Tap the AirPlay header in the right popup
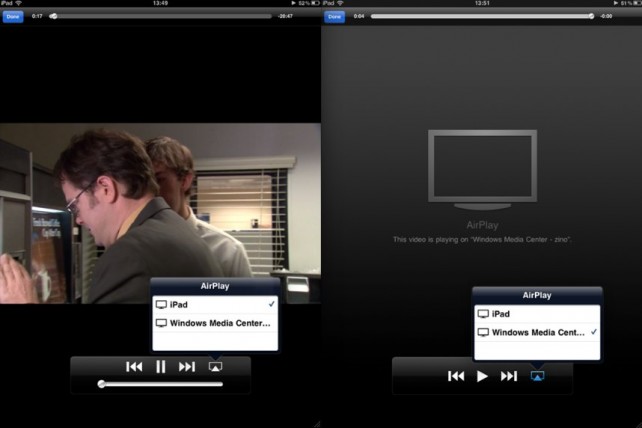The width and height of the screenshot is (642, 428). coord(536,295)
